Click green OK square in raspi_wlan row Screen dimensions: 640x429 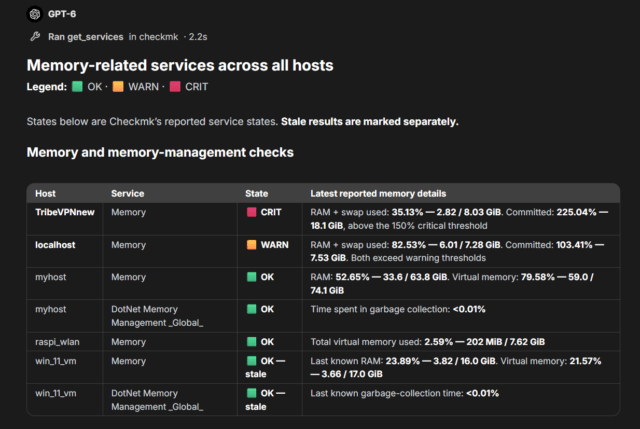pos(251,342)
